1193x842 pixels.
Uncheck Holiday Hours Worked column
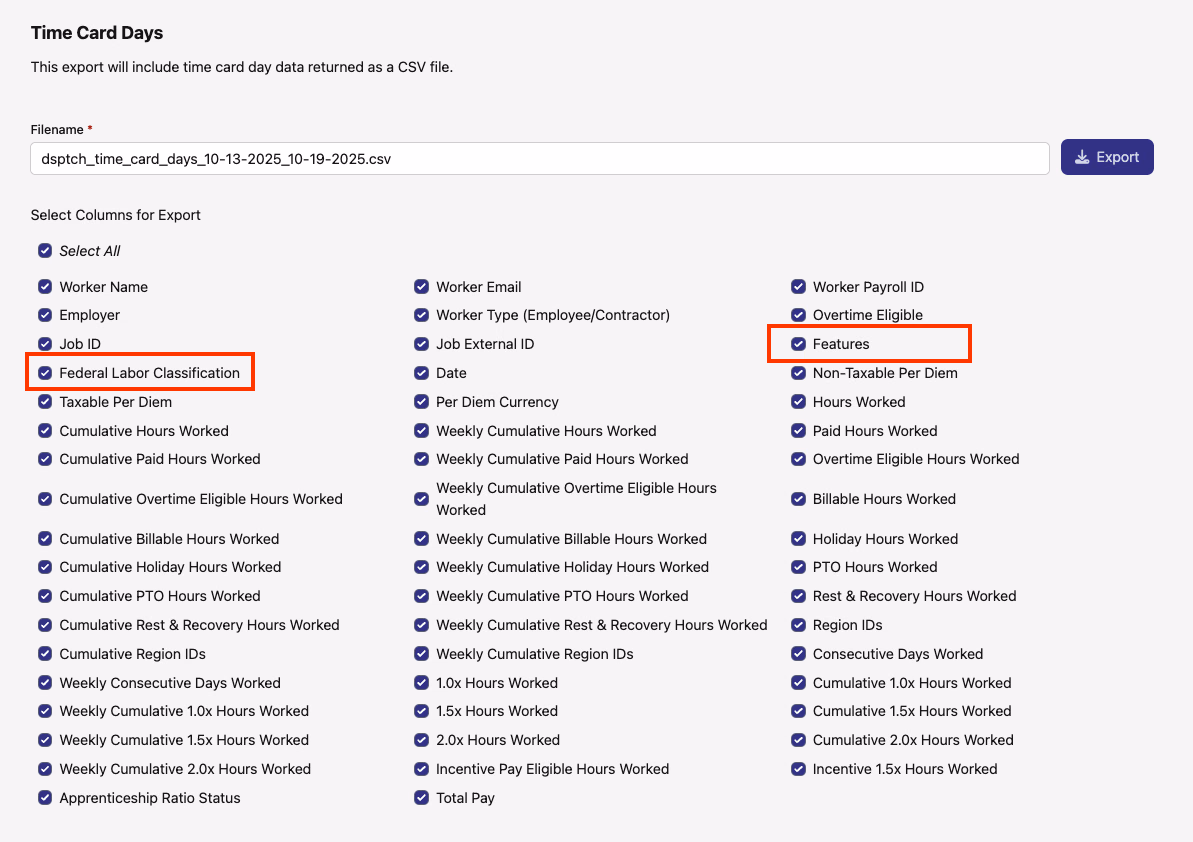(x=798, y=539)
